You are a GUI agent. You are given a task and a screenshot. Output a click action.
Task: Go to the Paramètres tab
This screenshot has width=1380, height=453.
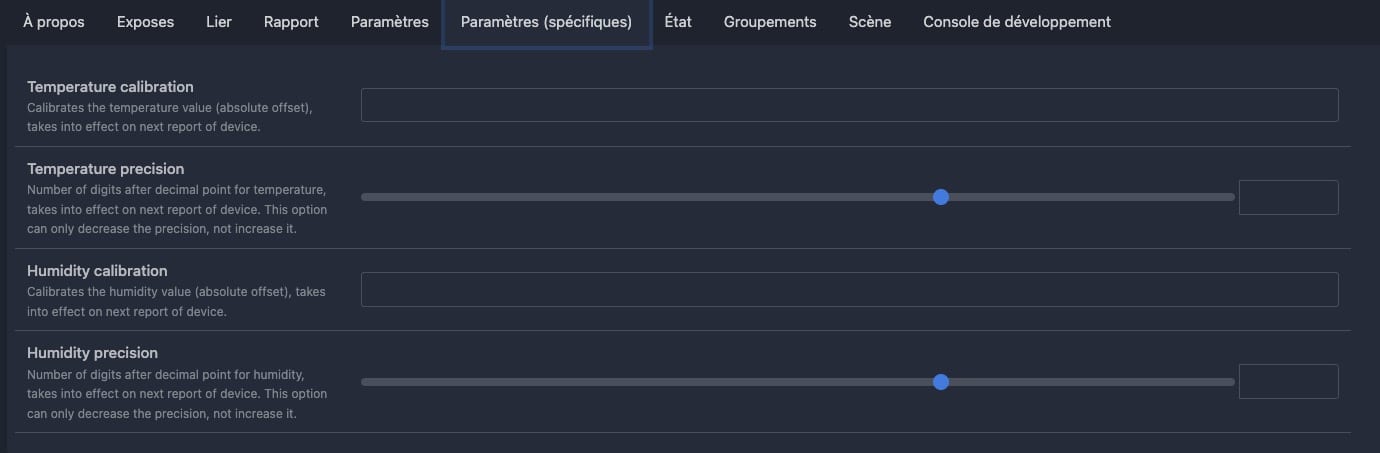(x=390, y=22)
